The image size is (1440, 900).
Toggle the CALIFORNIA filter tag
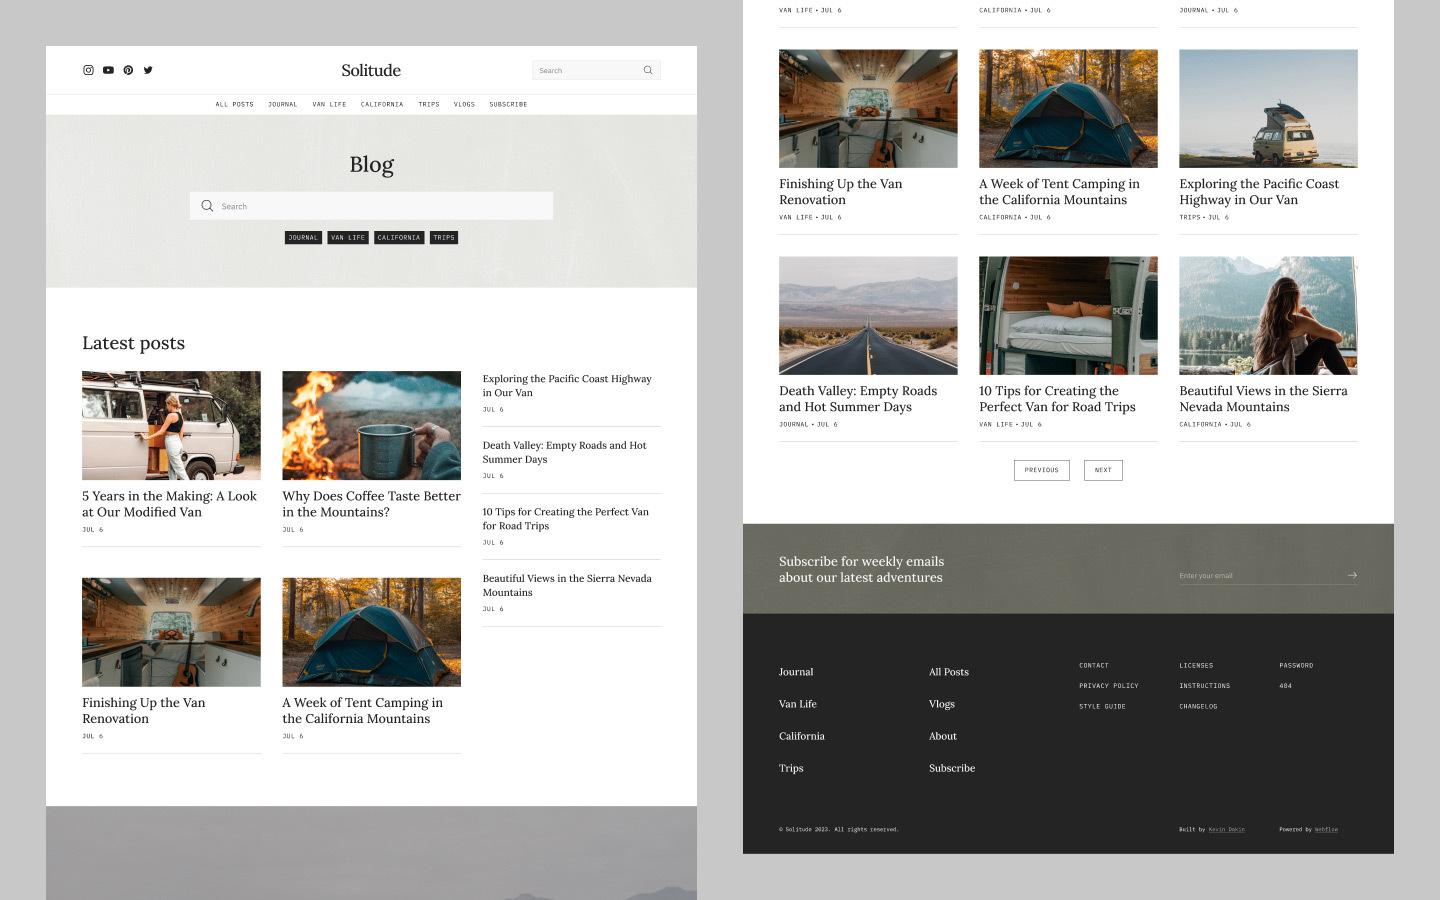(399, 237)
